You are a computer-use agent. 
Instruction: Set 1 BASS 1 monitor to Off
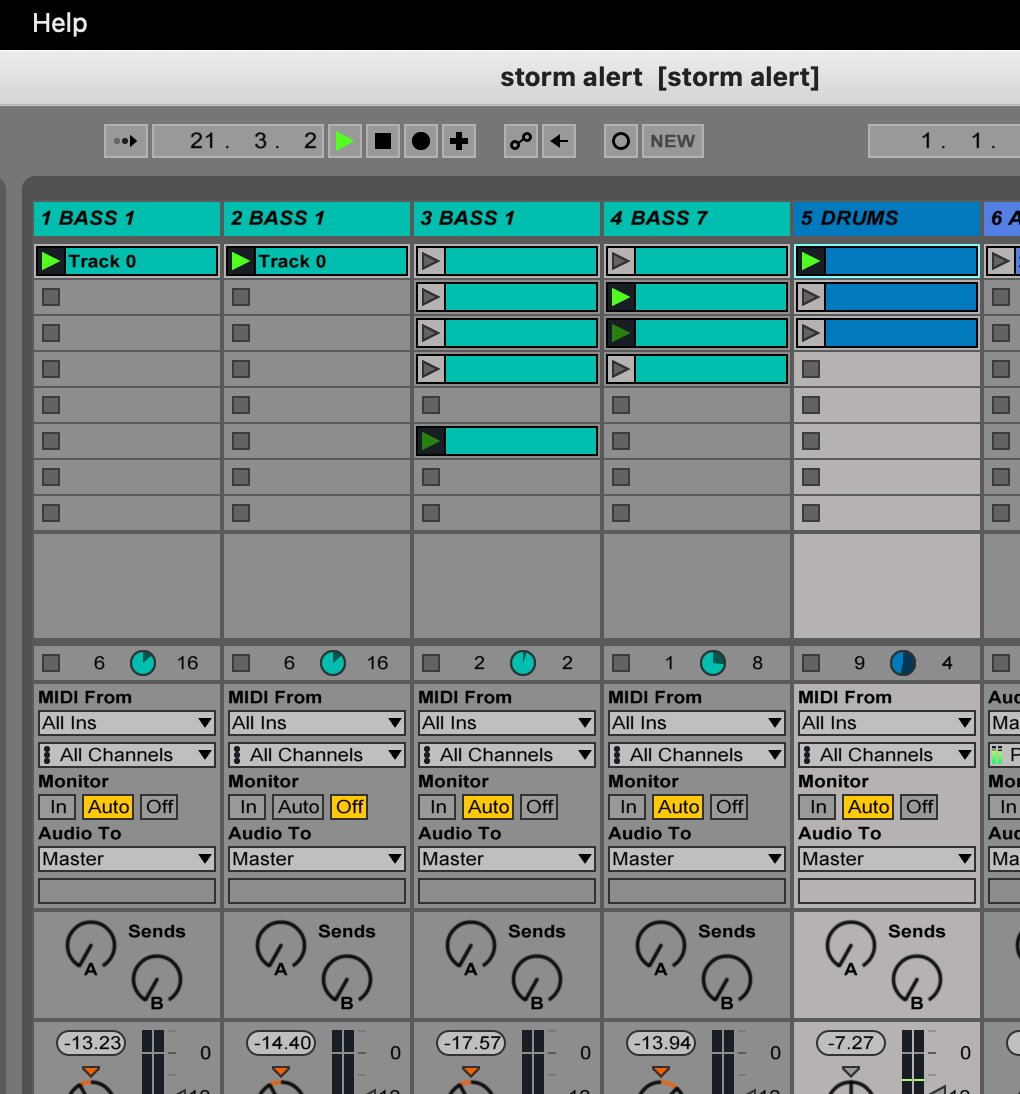pyautogui.click(x=160, y=807)
